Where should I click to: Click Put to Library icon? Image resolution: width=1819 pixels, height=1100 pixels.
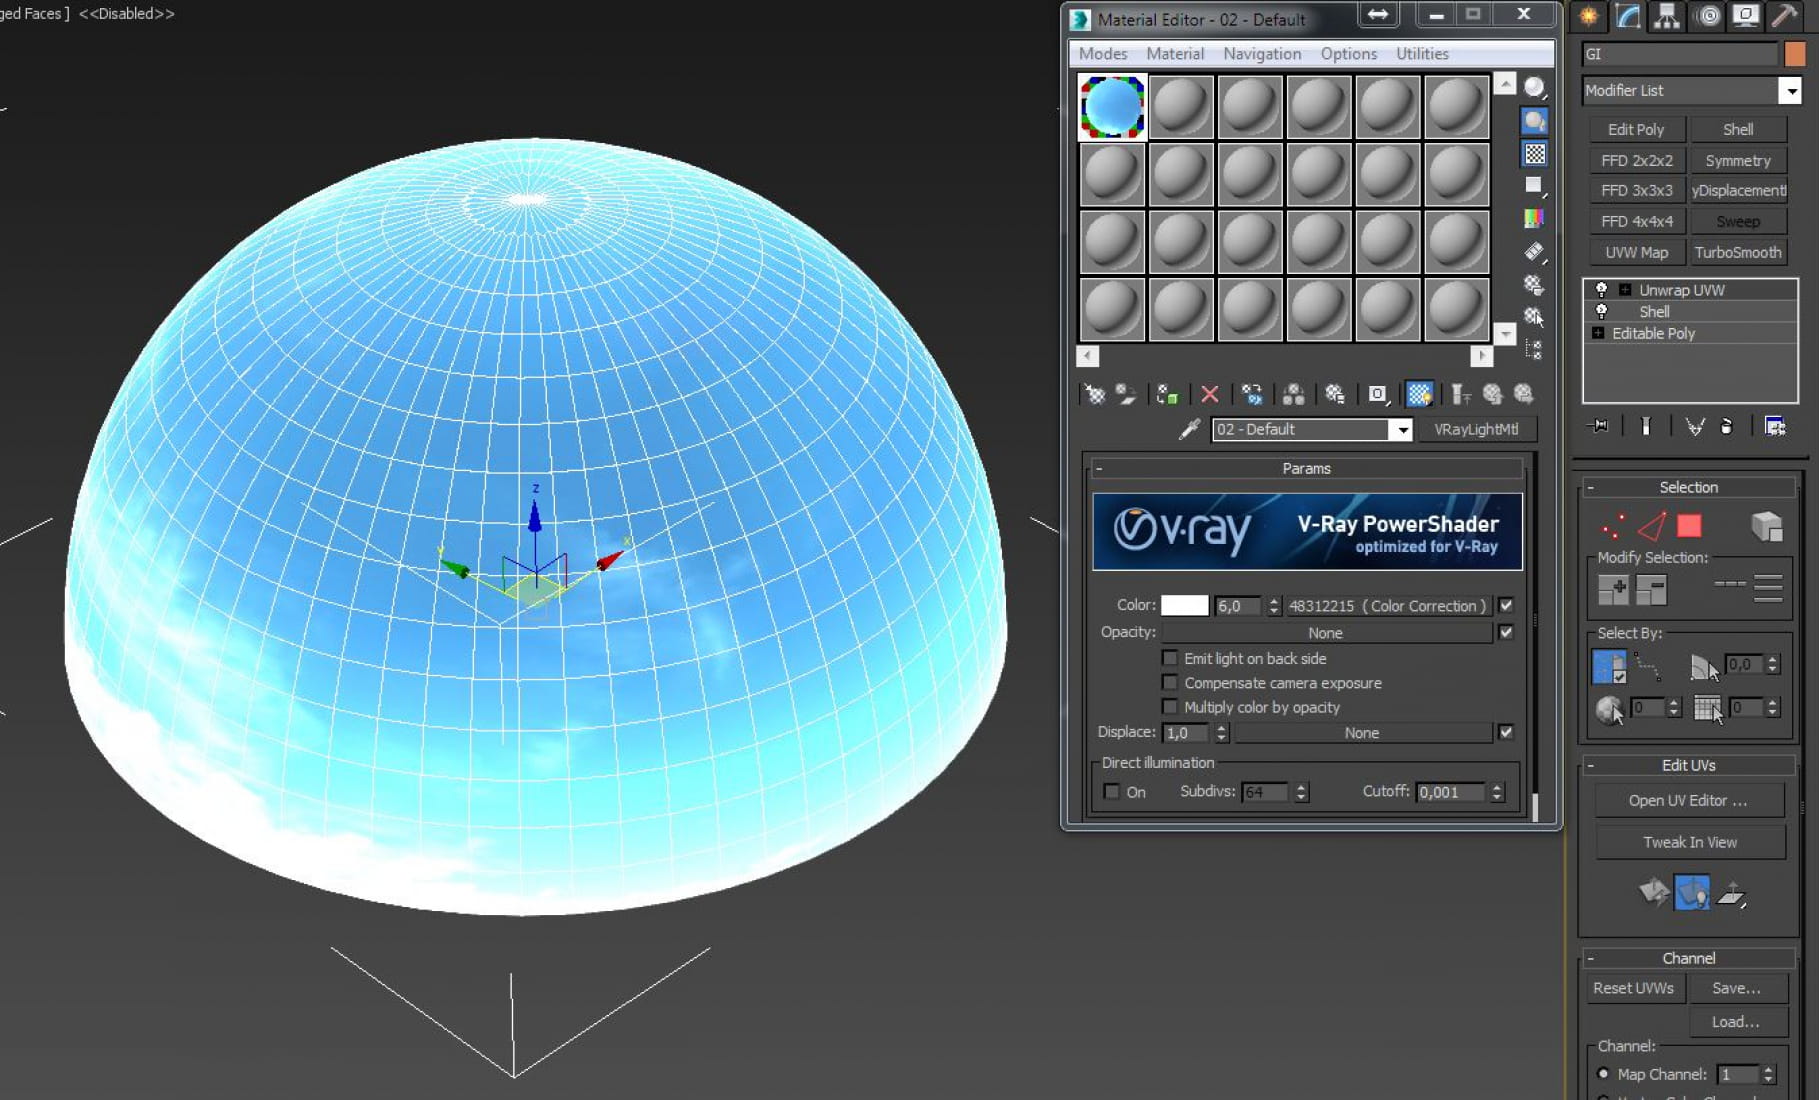[1334, 395]
